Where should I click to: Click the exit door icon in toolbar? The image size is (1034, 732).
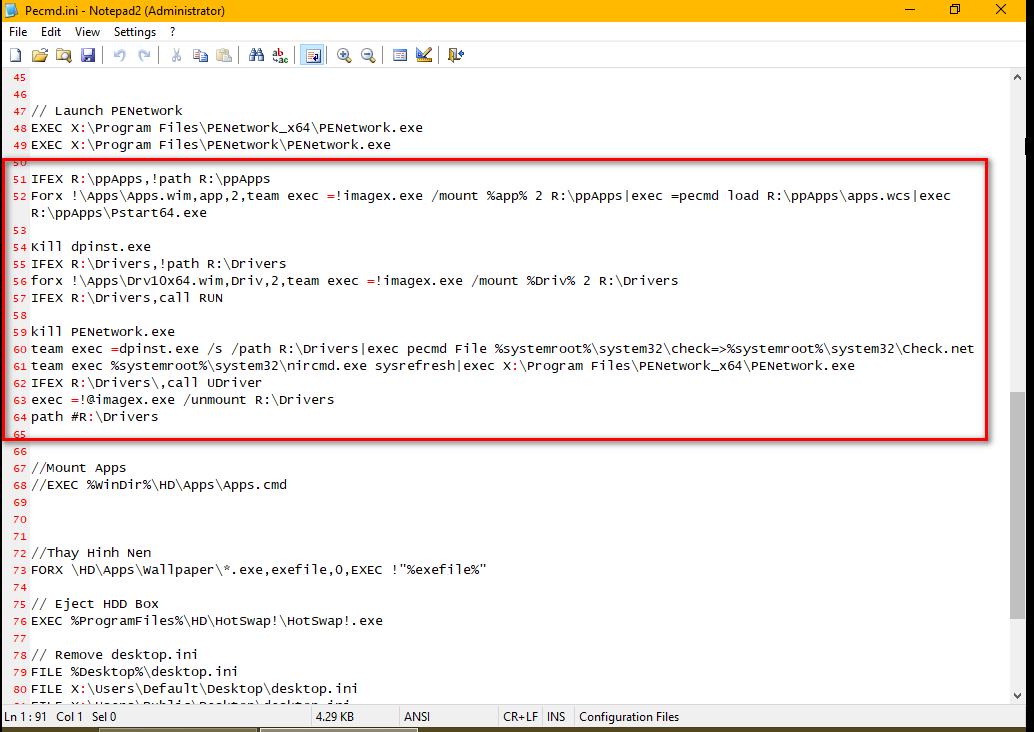pyautogui.click(x=456, y=55)
